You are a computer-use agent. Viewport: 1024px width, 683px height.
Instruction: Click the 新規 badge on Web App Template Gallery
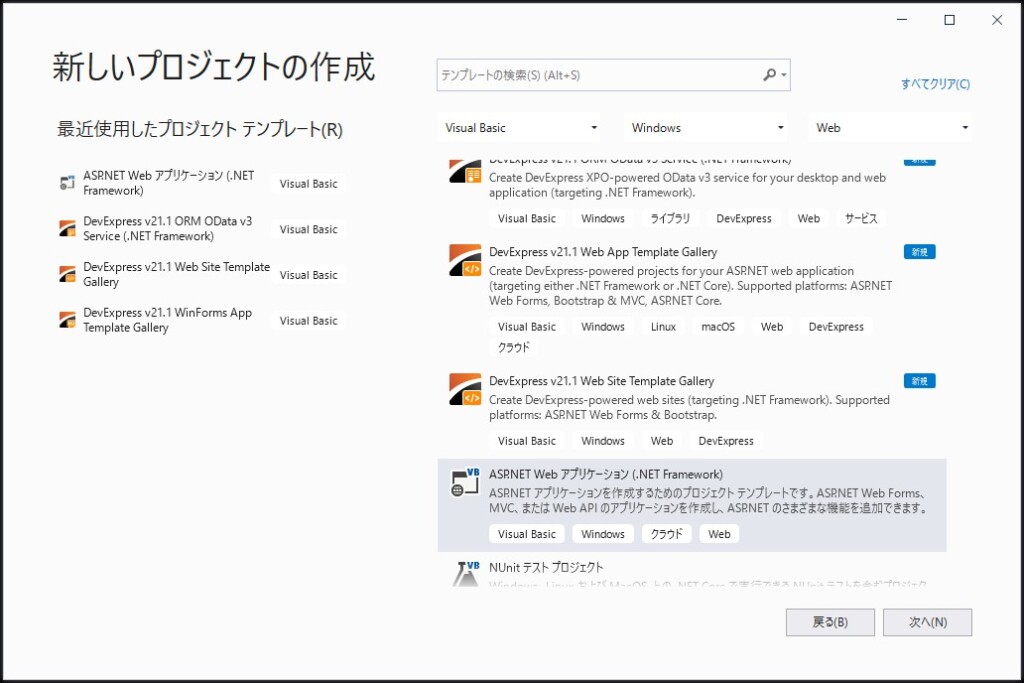point(919,252)
